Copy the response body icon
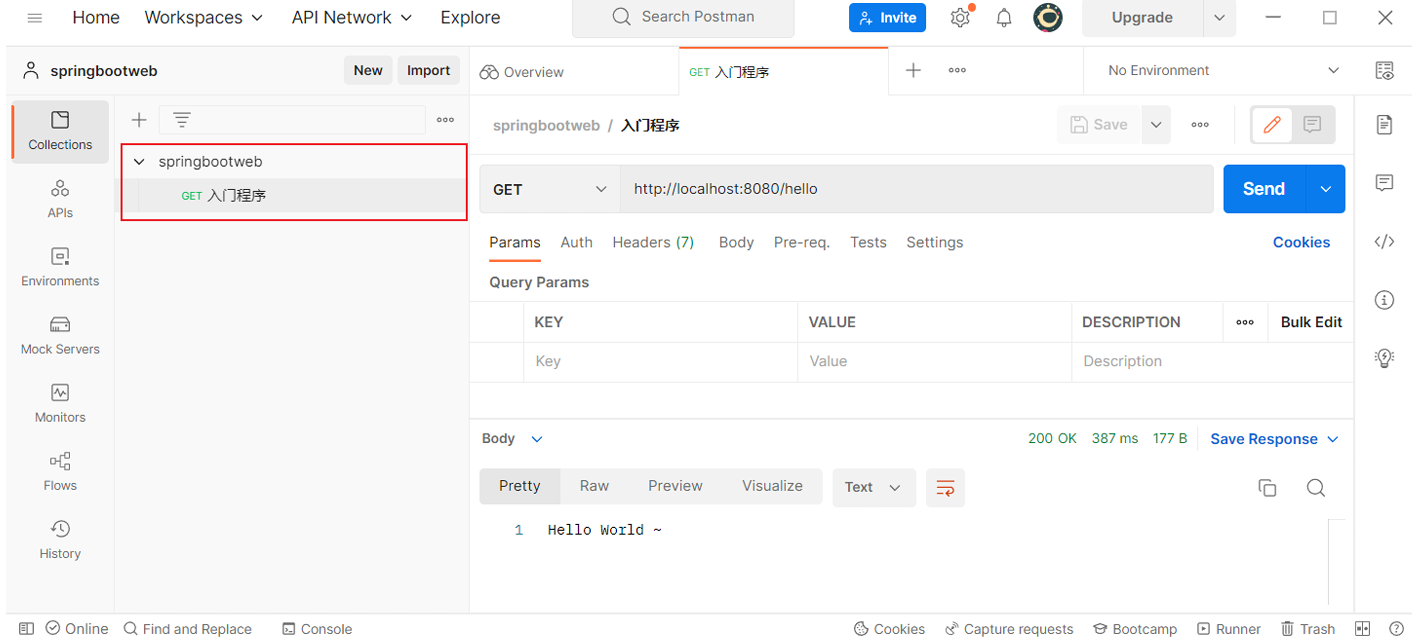Screen dimensions: 1412x644 click(1267, 488)
